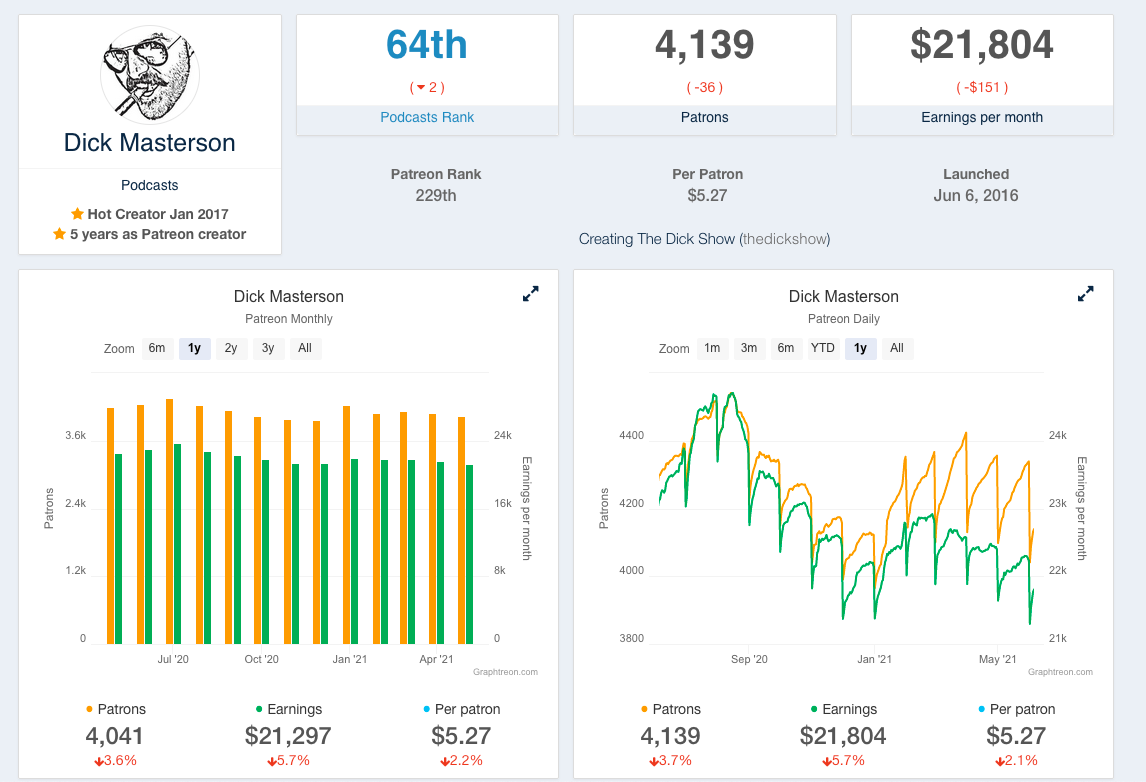The image size is (1146, 782).
Task: Set Daily chart zoom to 6m
Action: coord(786,349)
